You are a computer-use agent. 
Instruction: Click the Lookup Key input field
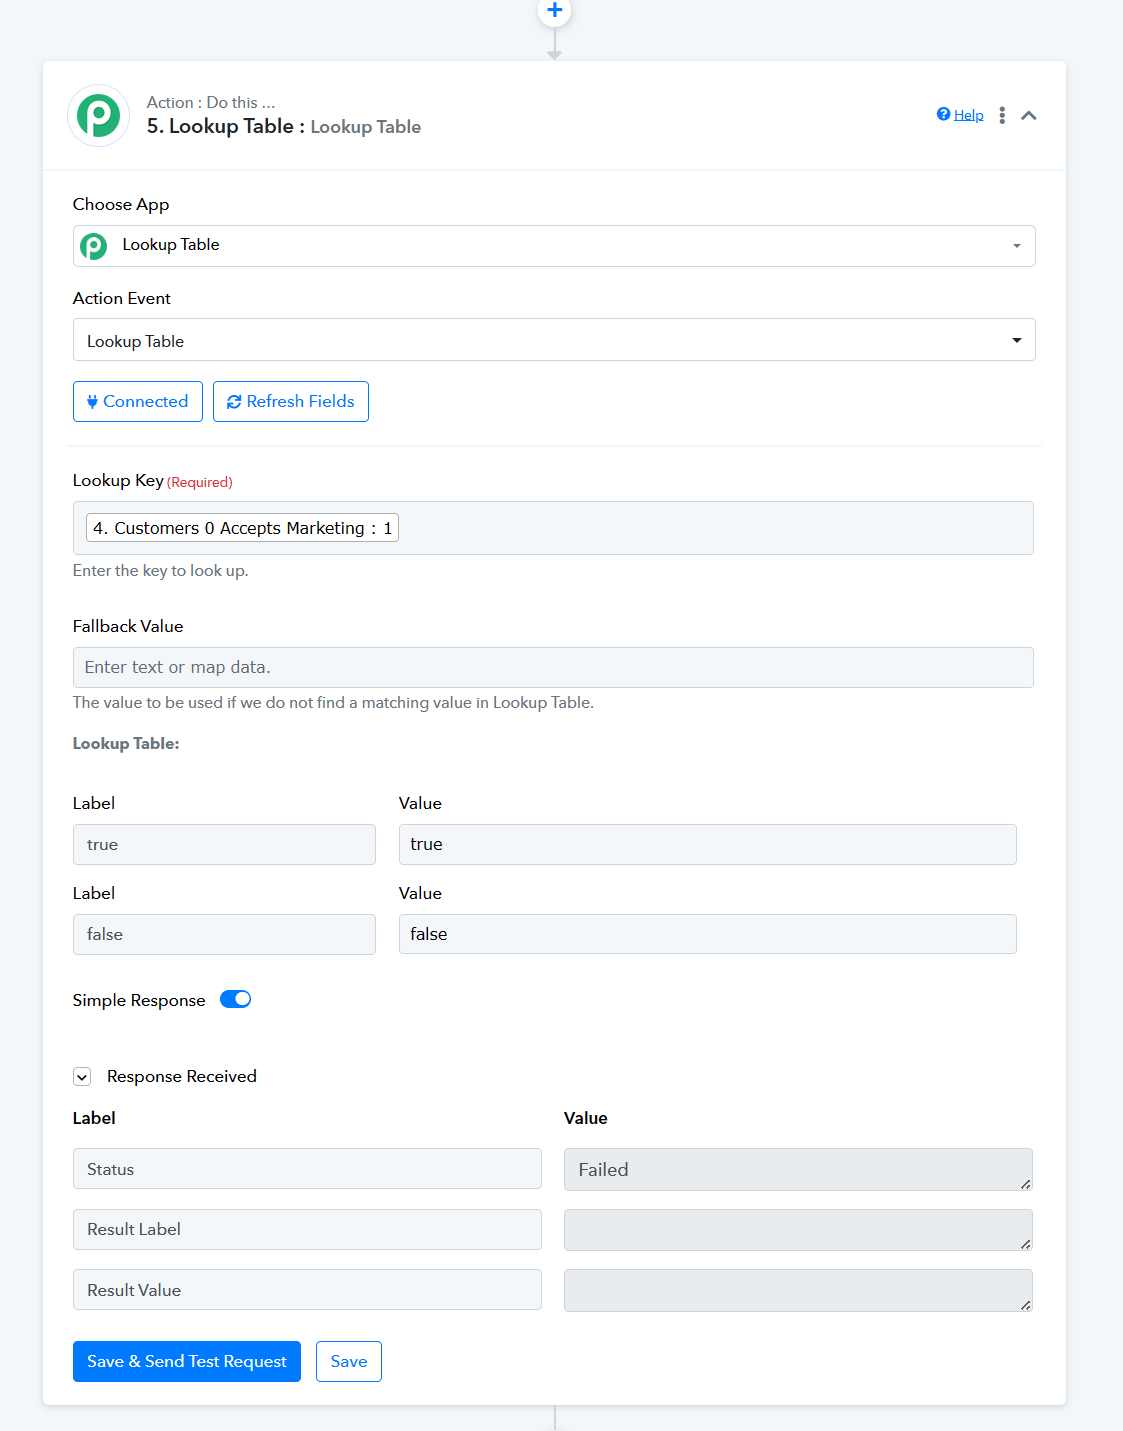click(553, 528)
